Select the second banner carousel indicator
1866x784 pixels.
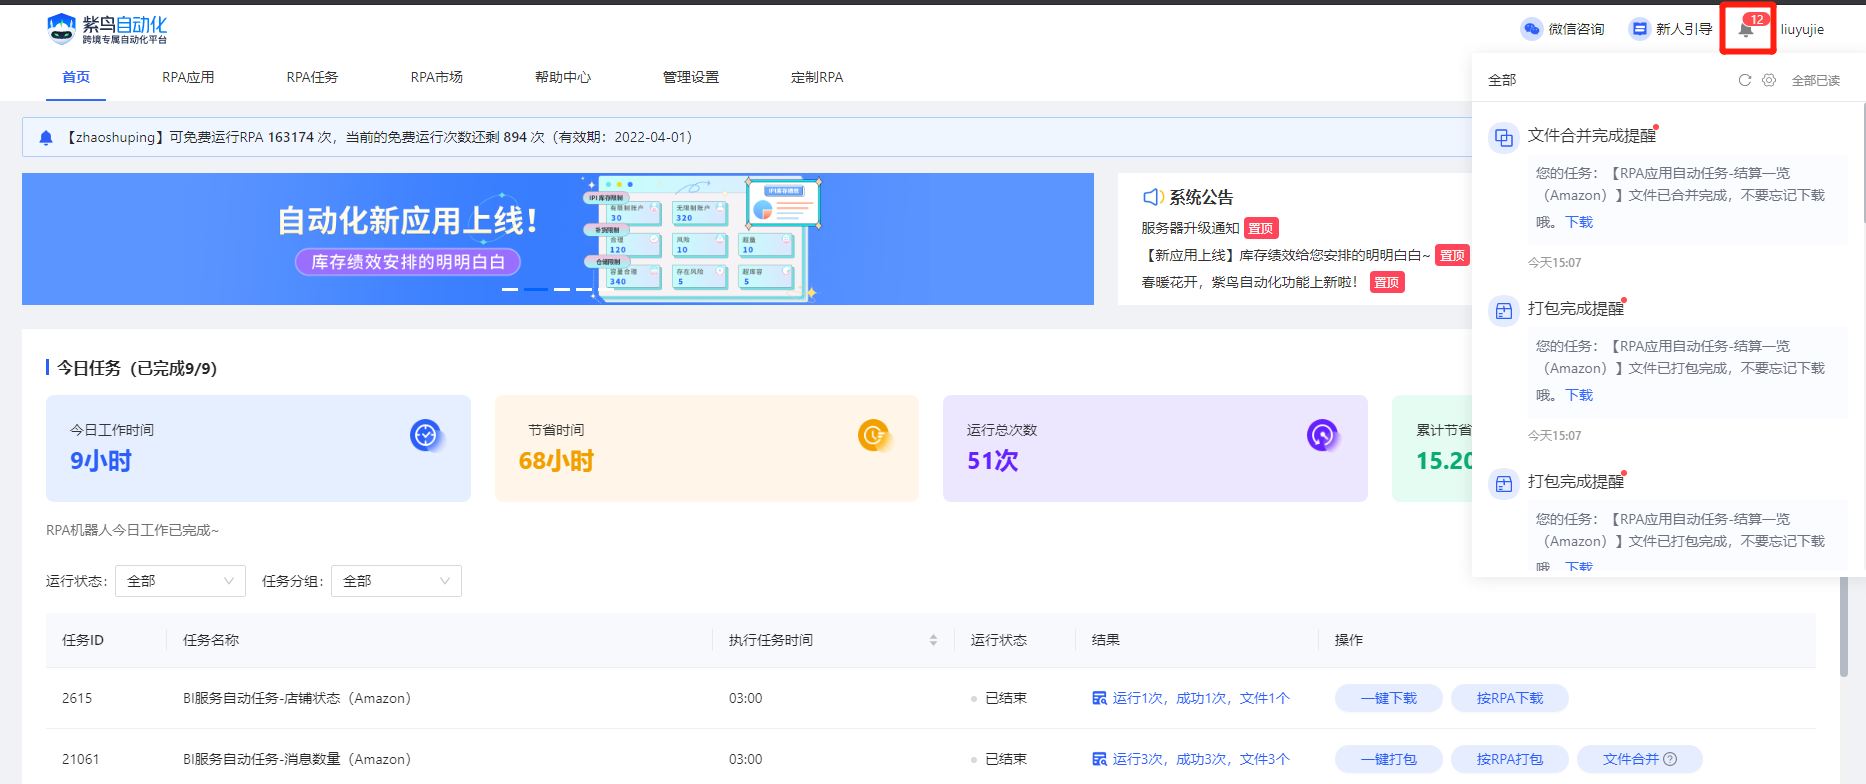(536, 289)
